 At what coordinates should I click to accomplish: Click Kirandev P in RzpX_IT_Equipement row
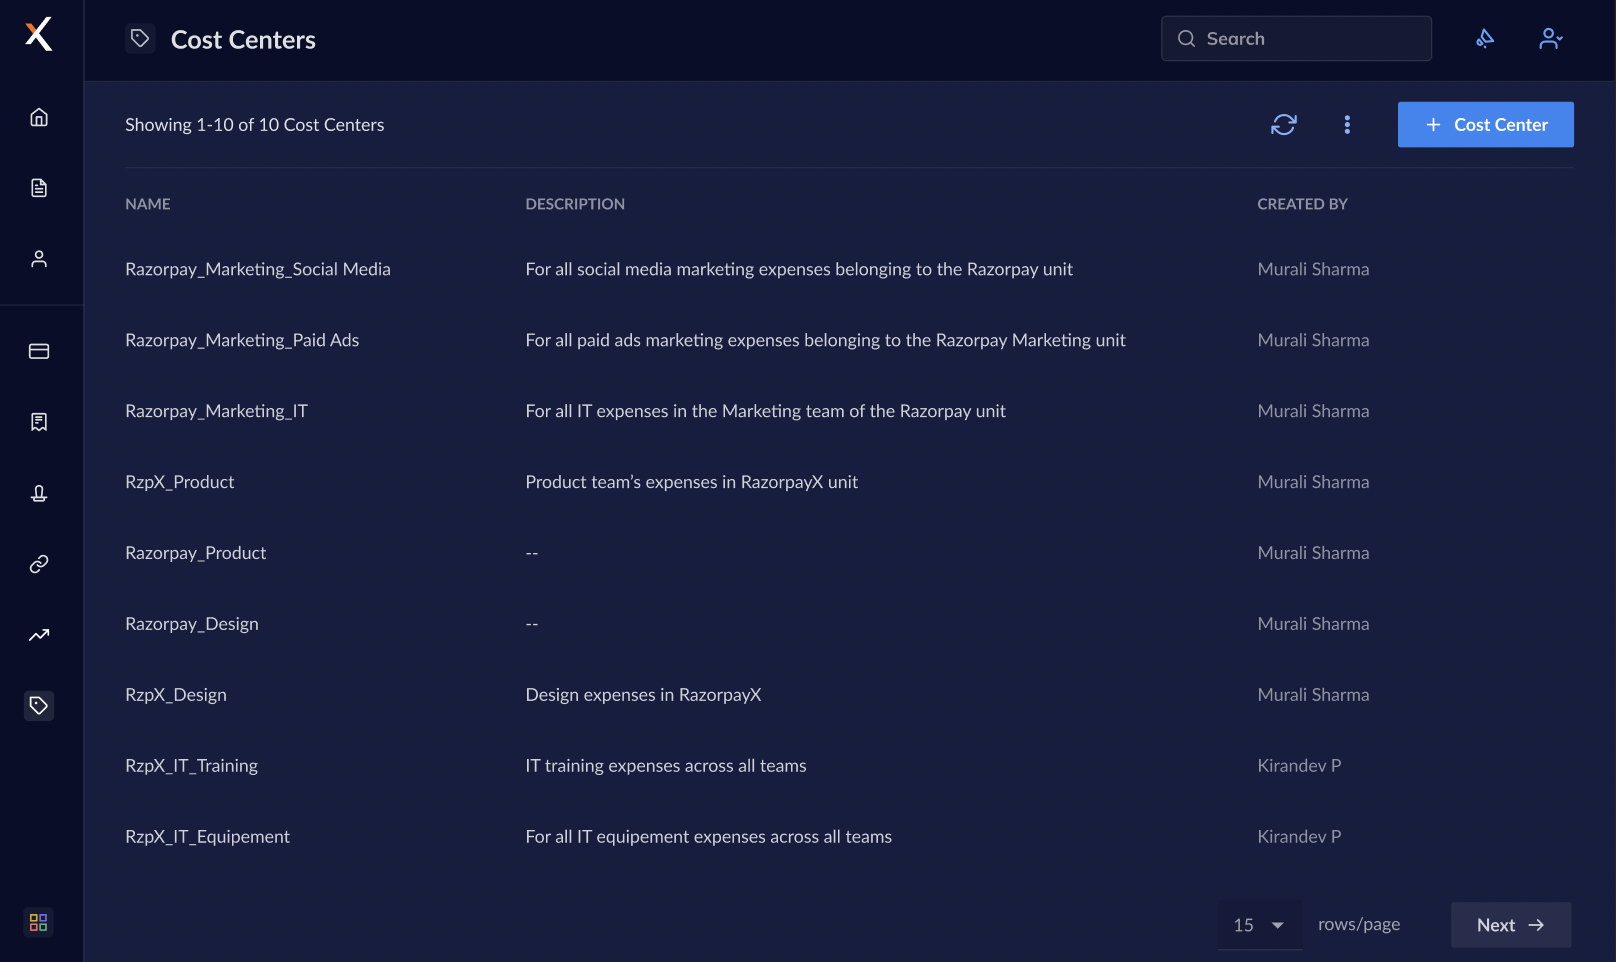(x=1299, y=837)
